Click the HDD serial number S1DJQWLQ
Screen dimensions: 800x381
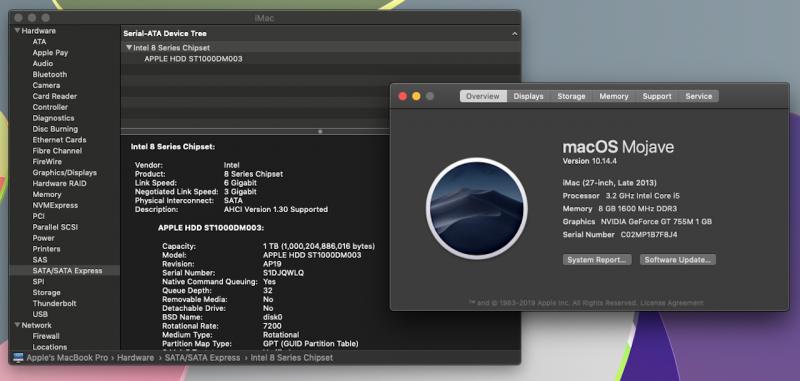(x=283, y=273)
